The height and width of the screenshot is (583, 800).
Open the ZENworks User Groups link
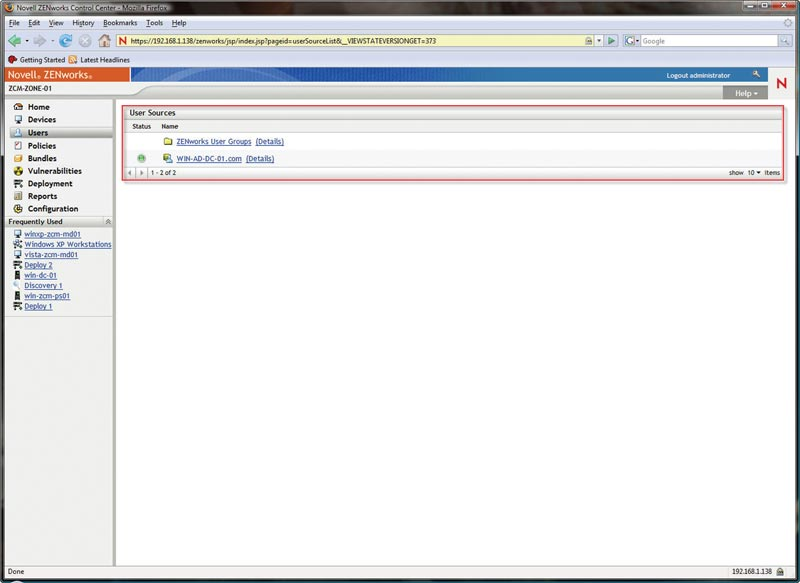214,141
